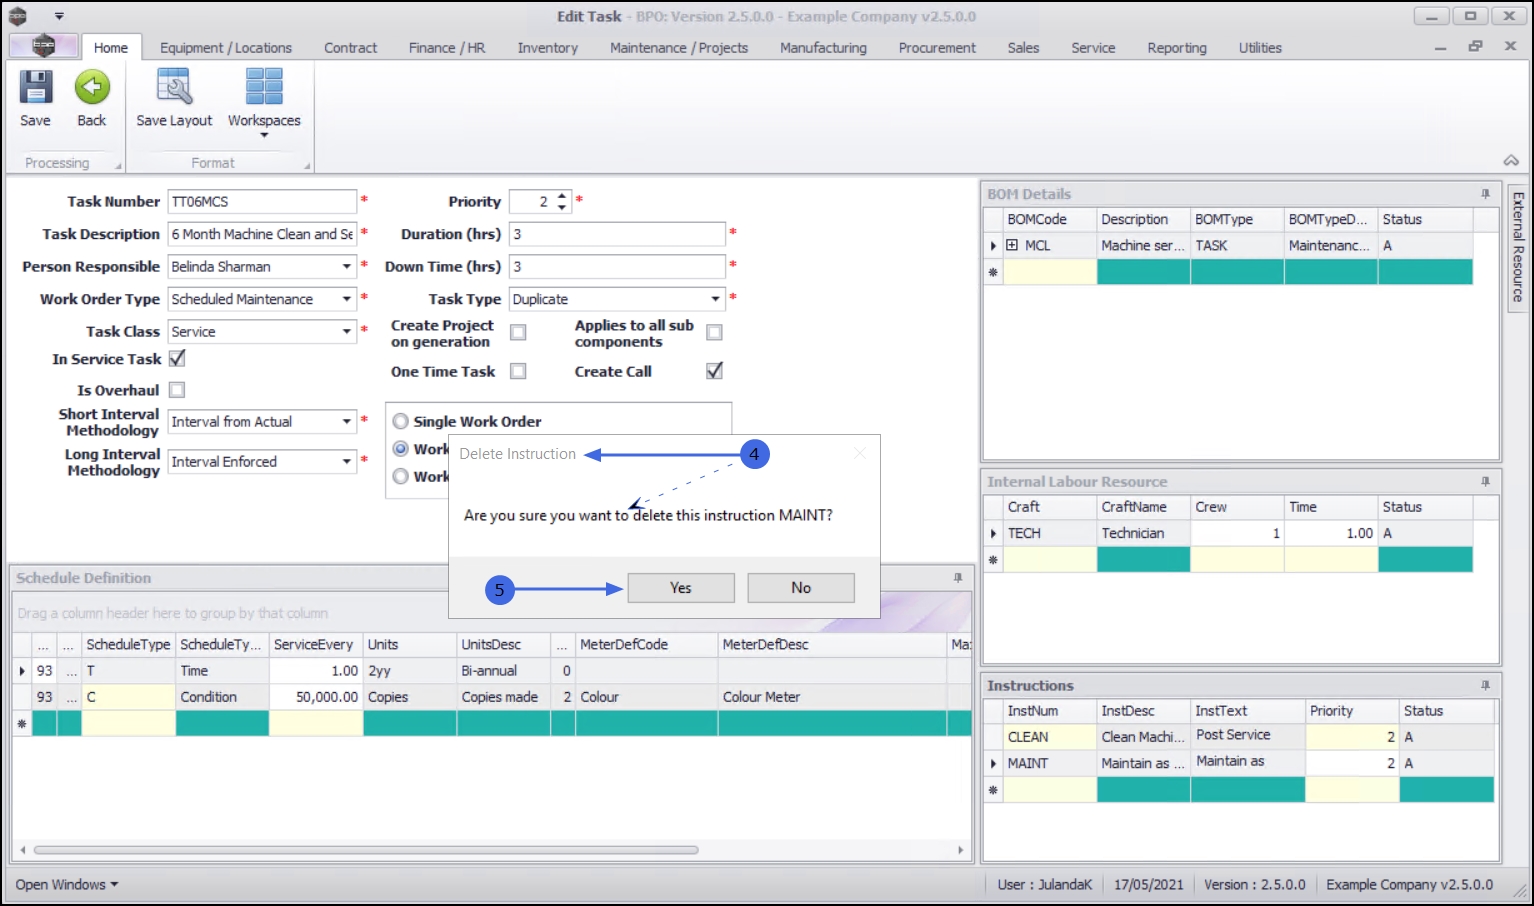This screenshot has height=906, width=1534.
Task: Click the Schedule Definition horizontal scrollbar
Action: pos(366,850)
